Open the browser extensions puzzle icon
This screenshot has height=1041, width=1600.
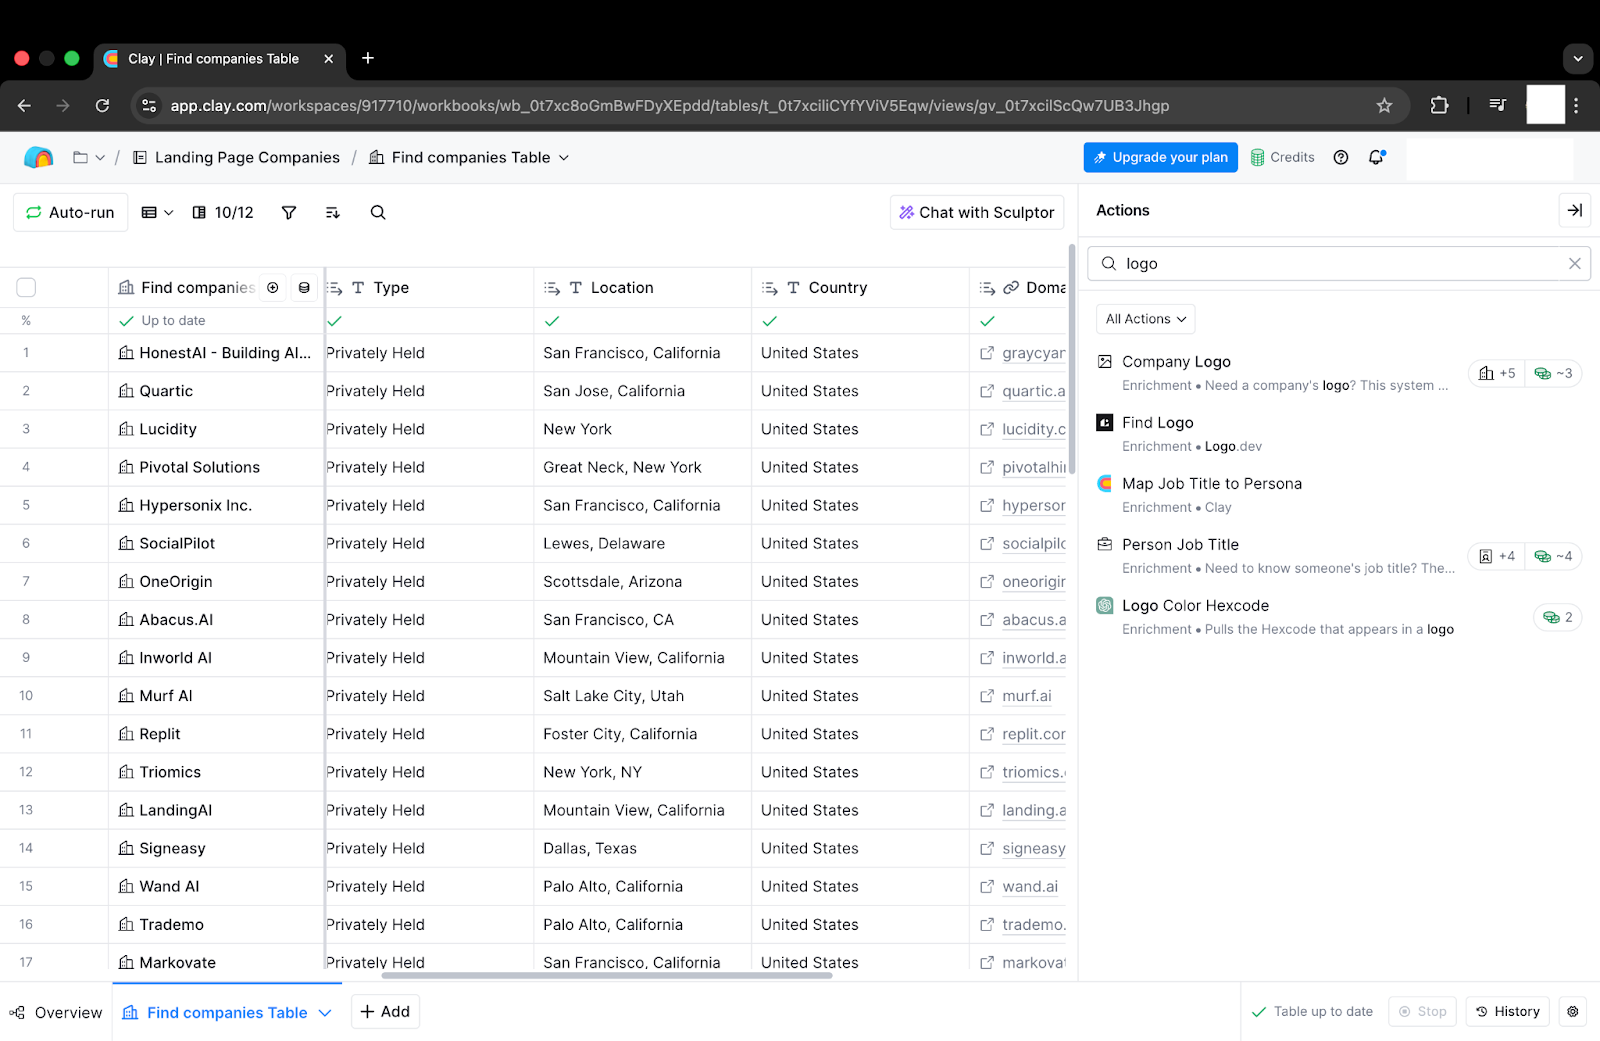click(1439, 105)
